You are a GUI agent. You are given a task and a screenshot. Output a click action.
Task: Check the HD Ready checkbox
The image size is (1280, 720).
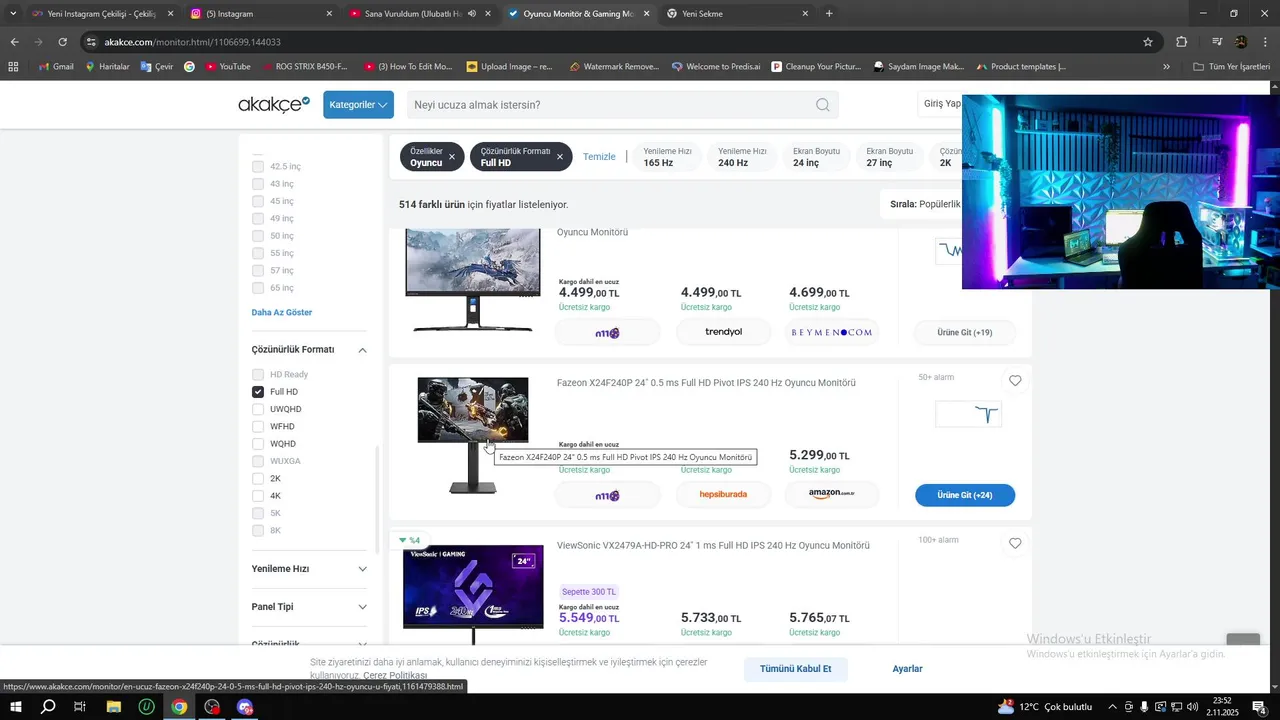click(x=258, y=374)
